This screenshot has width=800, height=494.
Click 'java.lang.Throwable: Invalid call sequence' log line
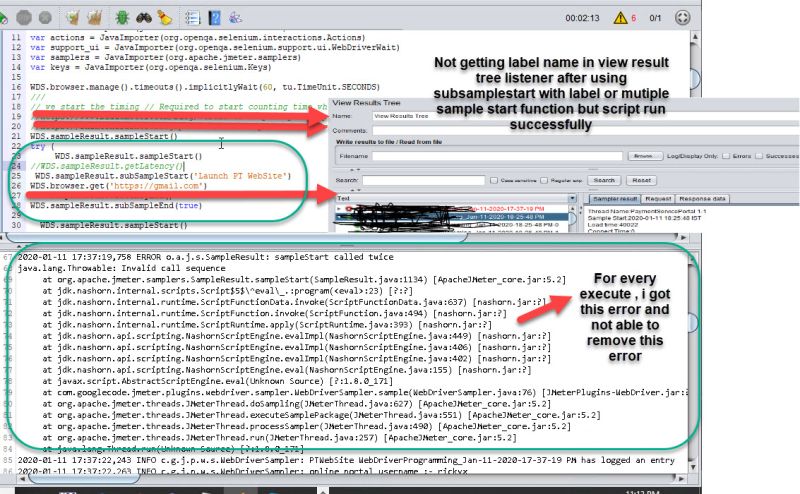pyautogui.click(x=121, y=268)
